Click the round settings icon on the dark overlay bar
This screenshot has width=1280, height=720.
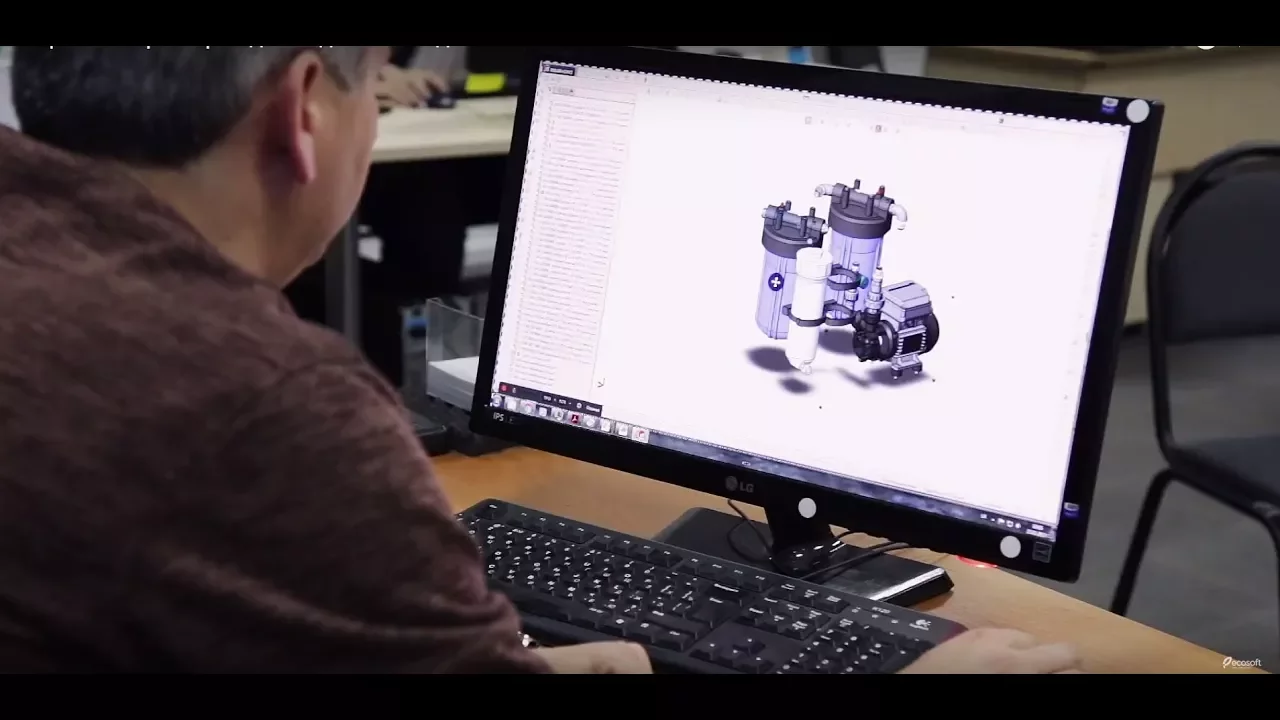[x=579, y=406]
